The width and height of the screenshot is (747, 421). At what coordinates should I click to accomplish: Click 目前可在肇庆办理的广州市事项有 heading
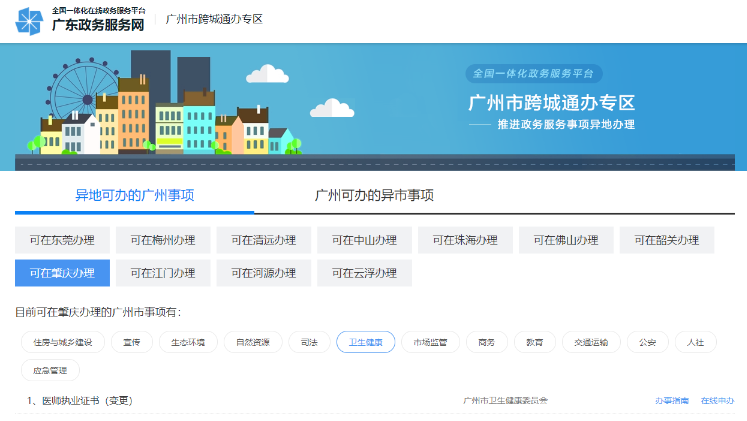tap(98, 312)
